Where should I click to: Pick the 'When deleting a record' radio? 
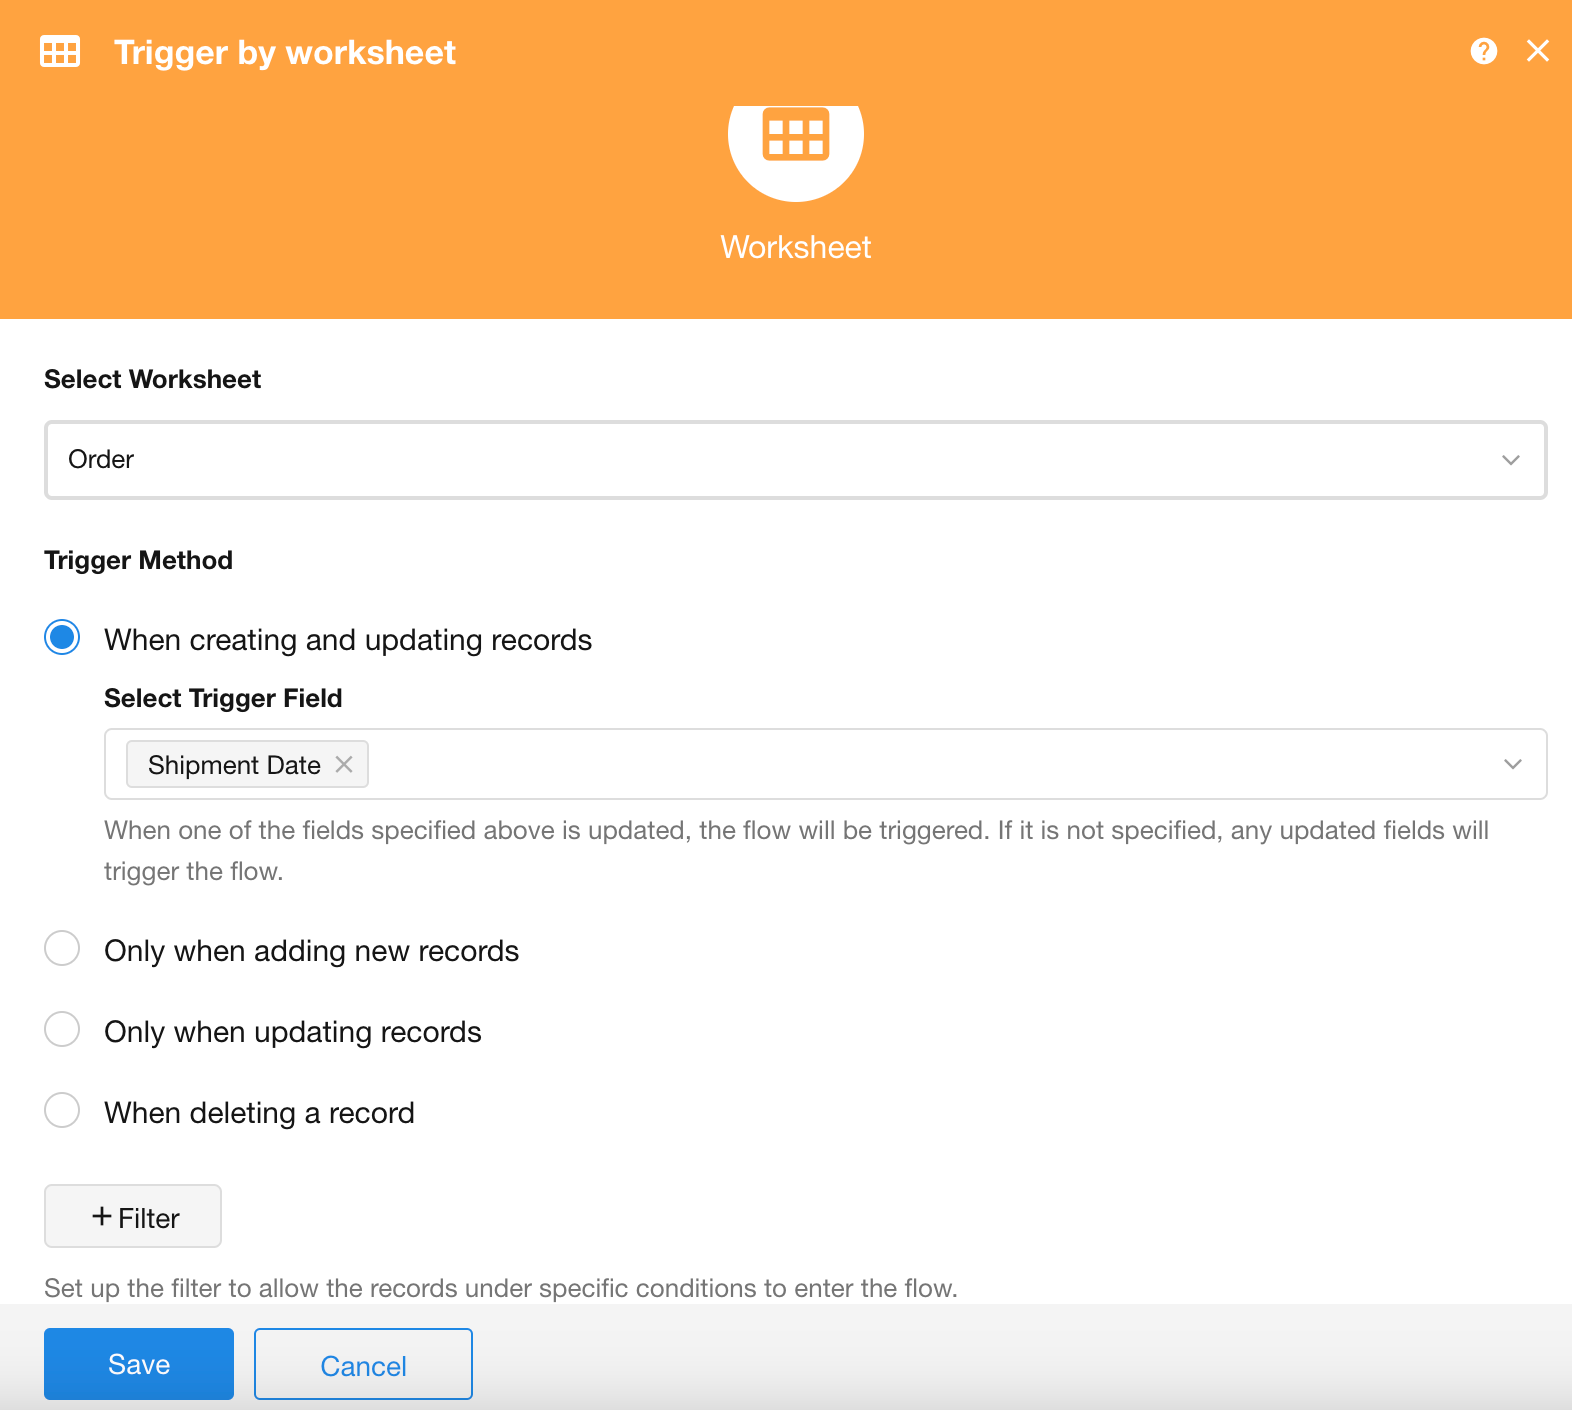point(62,1111)
